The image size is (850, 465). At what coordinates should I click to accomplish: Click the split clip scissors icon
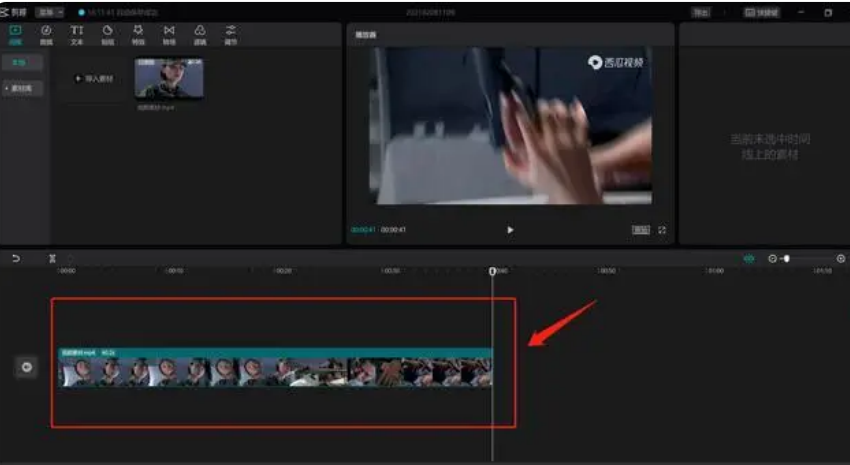pyautogui.click(x=52, y=258)
